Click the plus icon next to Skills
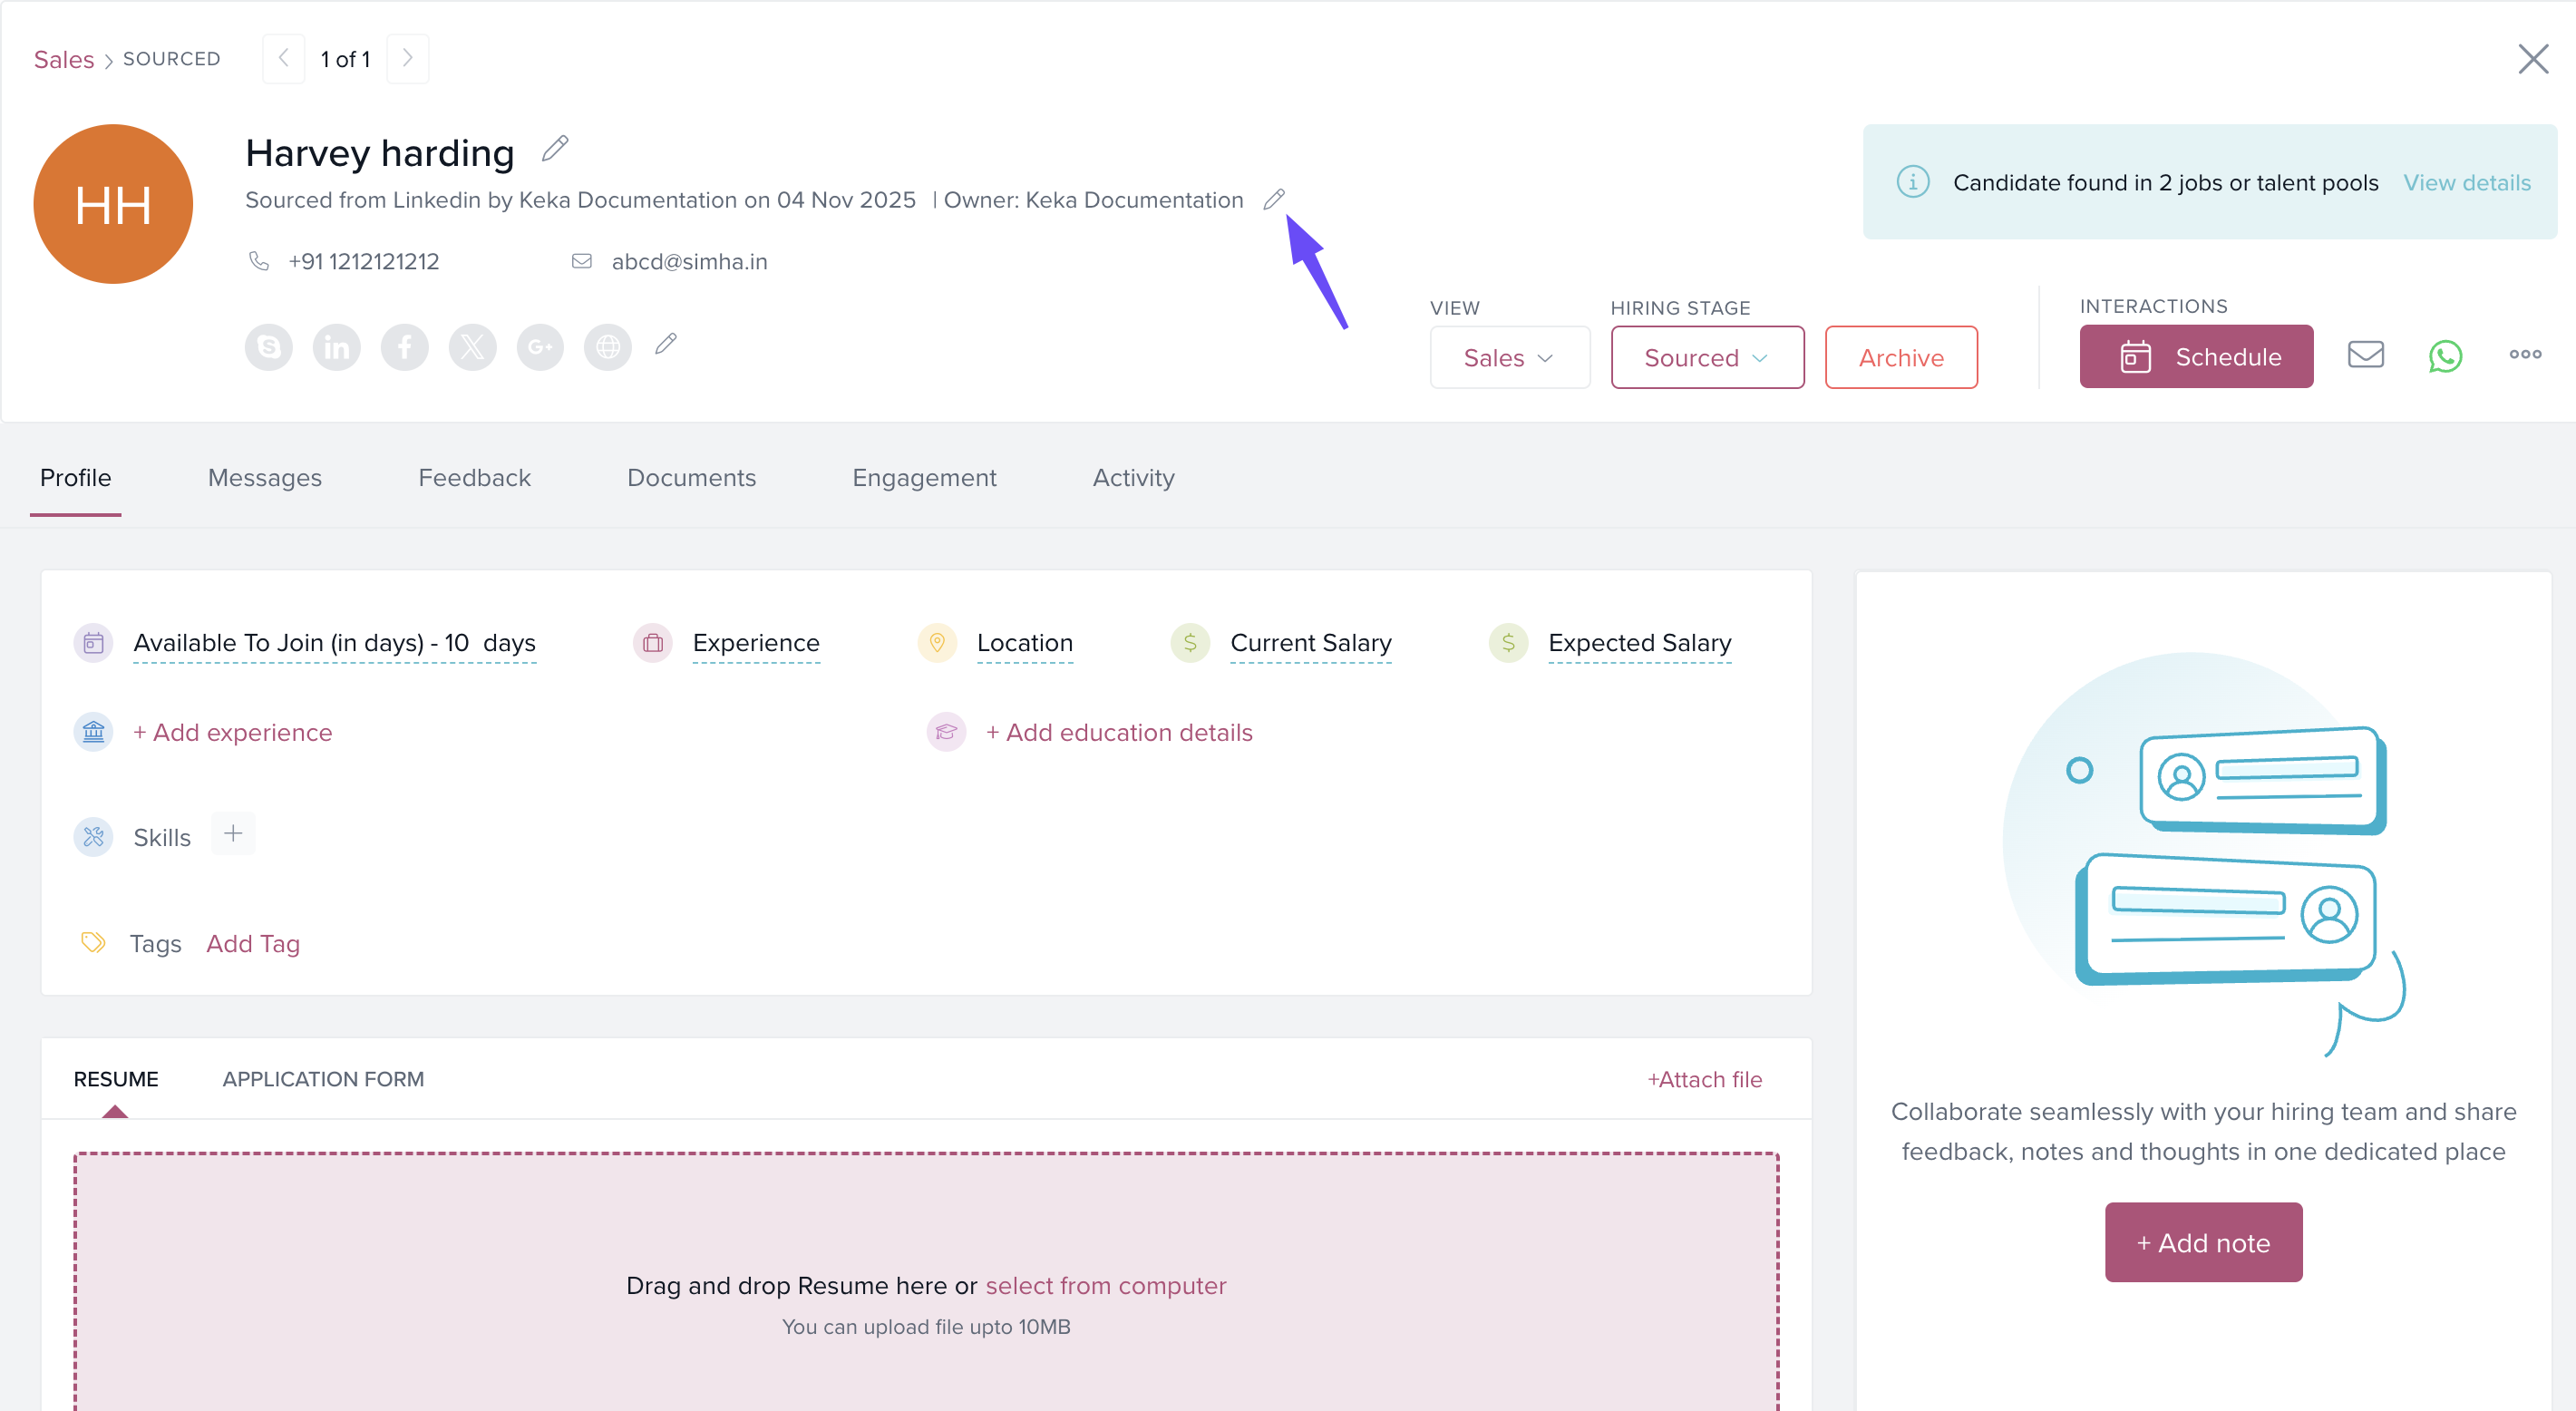2576x1411 pixels. 233,833
